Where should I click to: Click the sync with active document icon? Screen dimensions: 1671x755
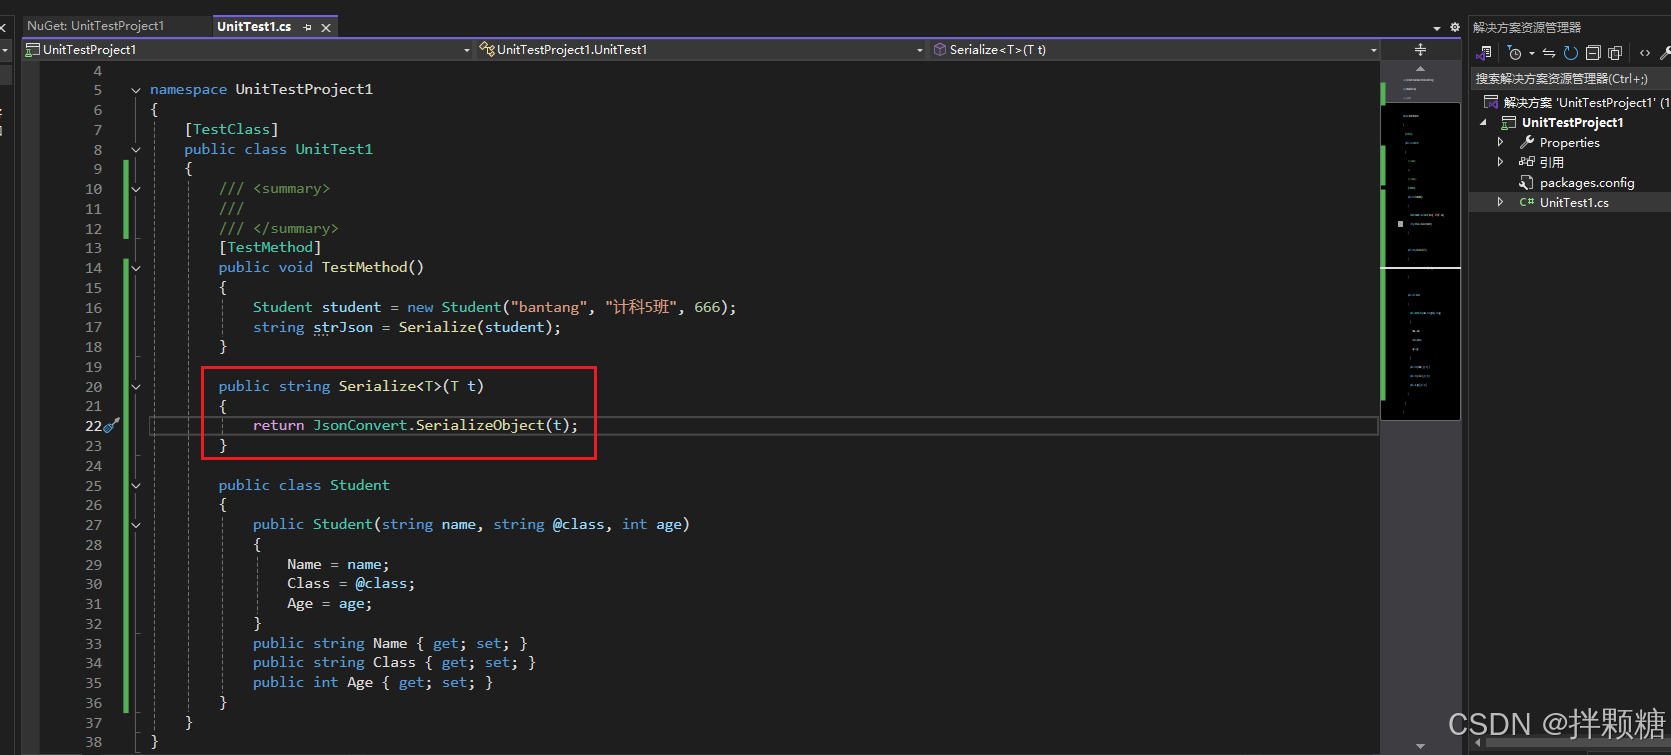(x=1549, y=53)
